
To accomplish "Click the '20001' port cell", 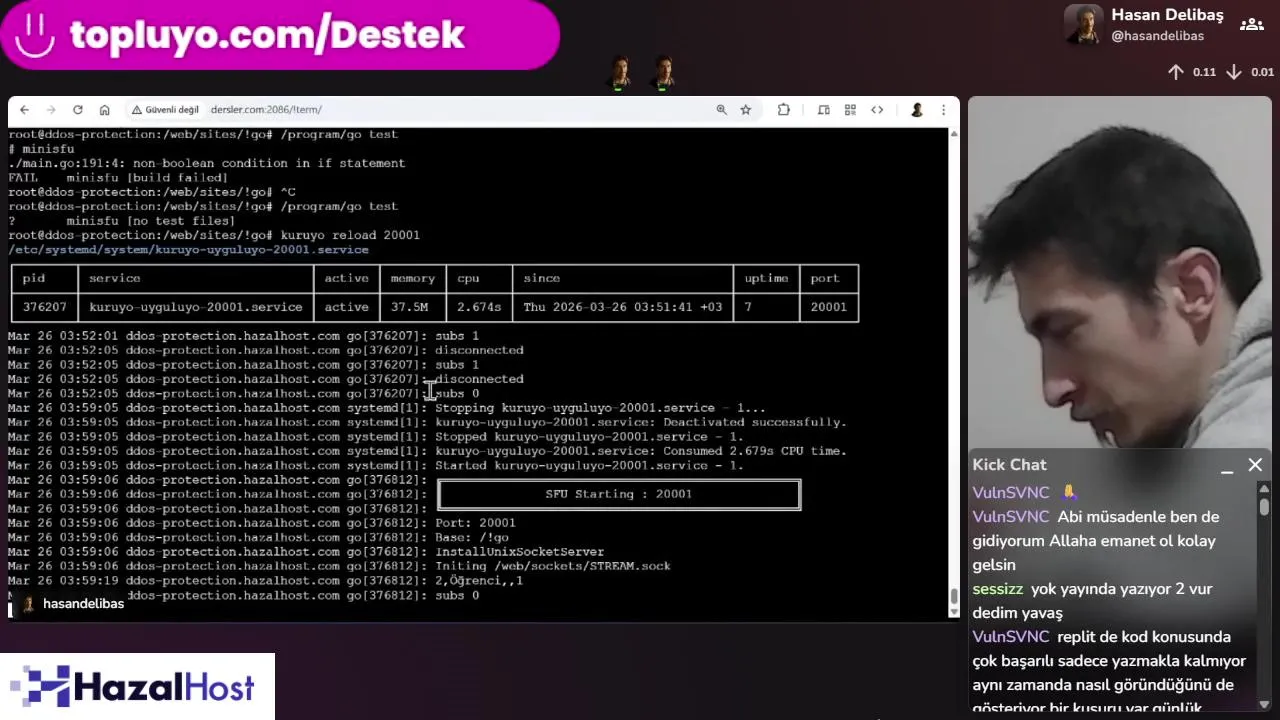I will tap(829, 307).
